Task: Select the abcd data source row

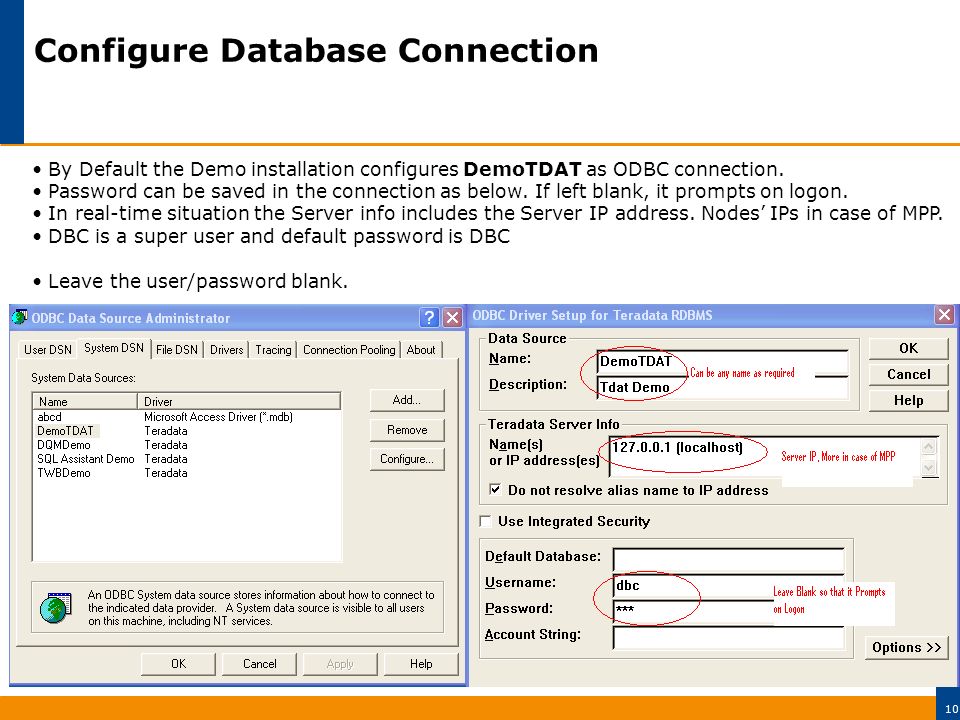Action: tap(187, 417)
